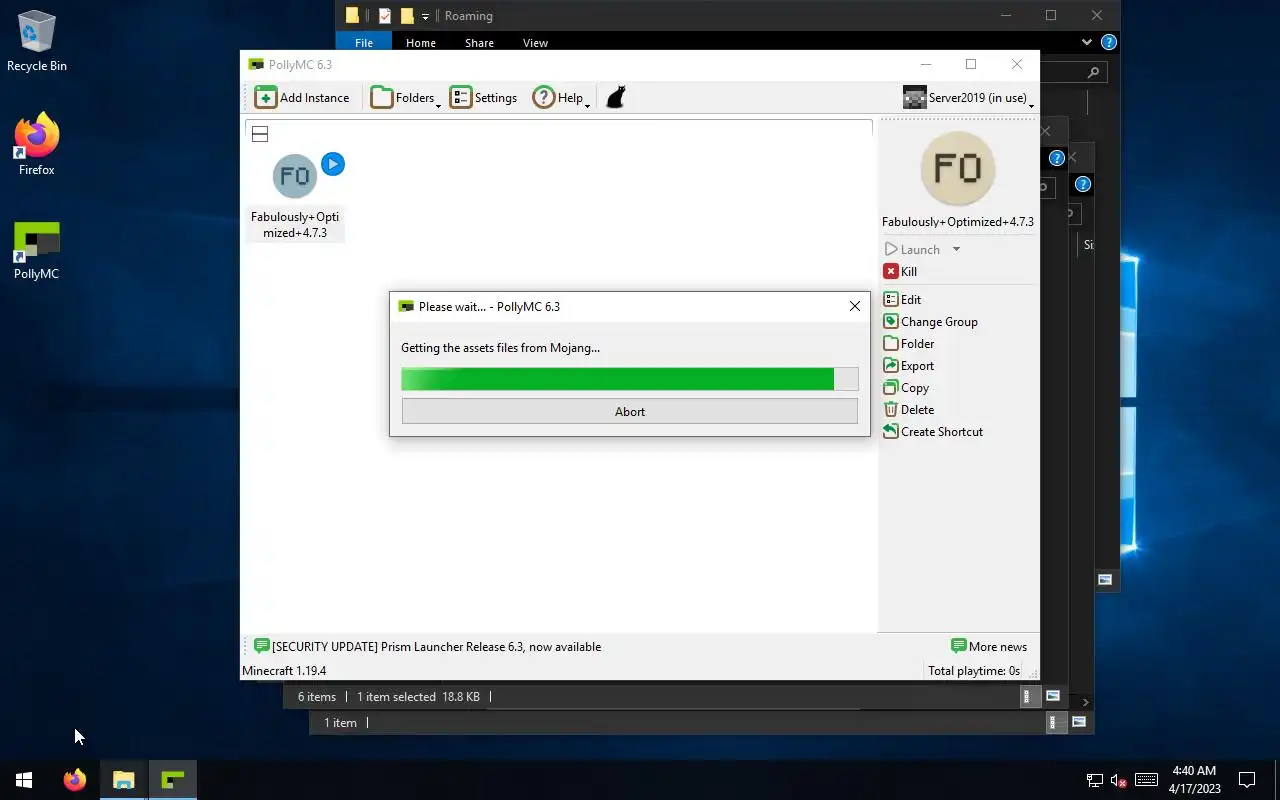Click File Explorer in the taskbar
Viewport: 1280px width, 800px height.
pos(123,780)
